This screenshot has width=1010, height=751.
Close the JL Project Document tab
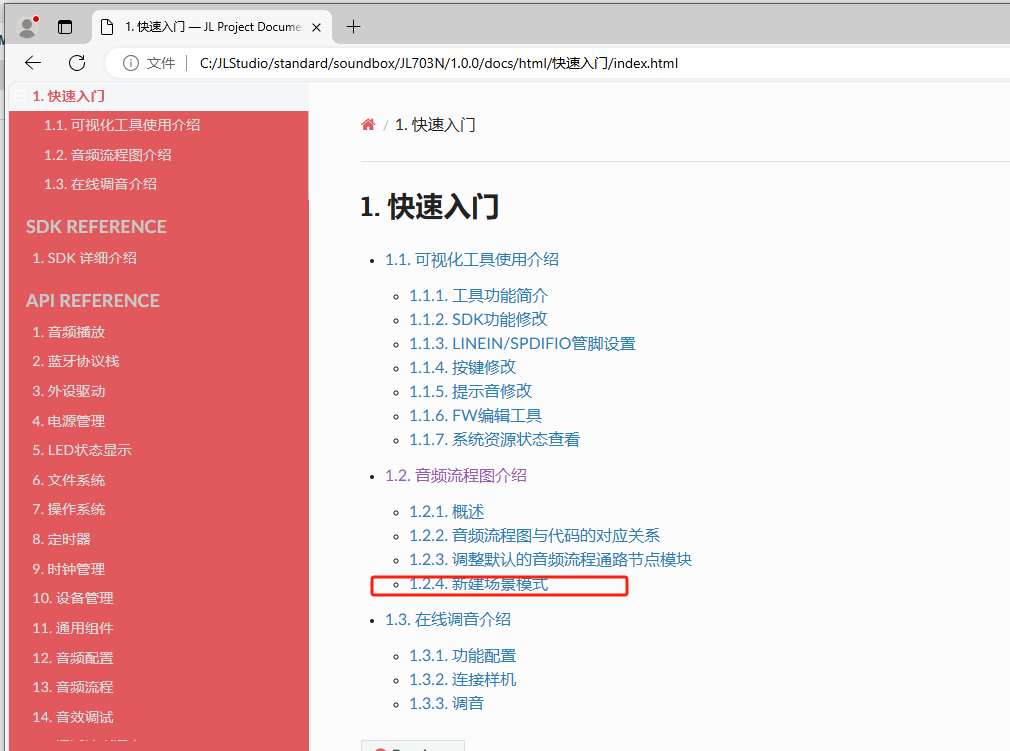316,27
